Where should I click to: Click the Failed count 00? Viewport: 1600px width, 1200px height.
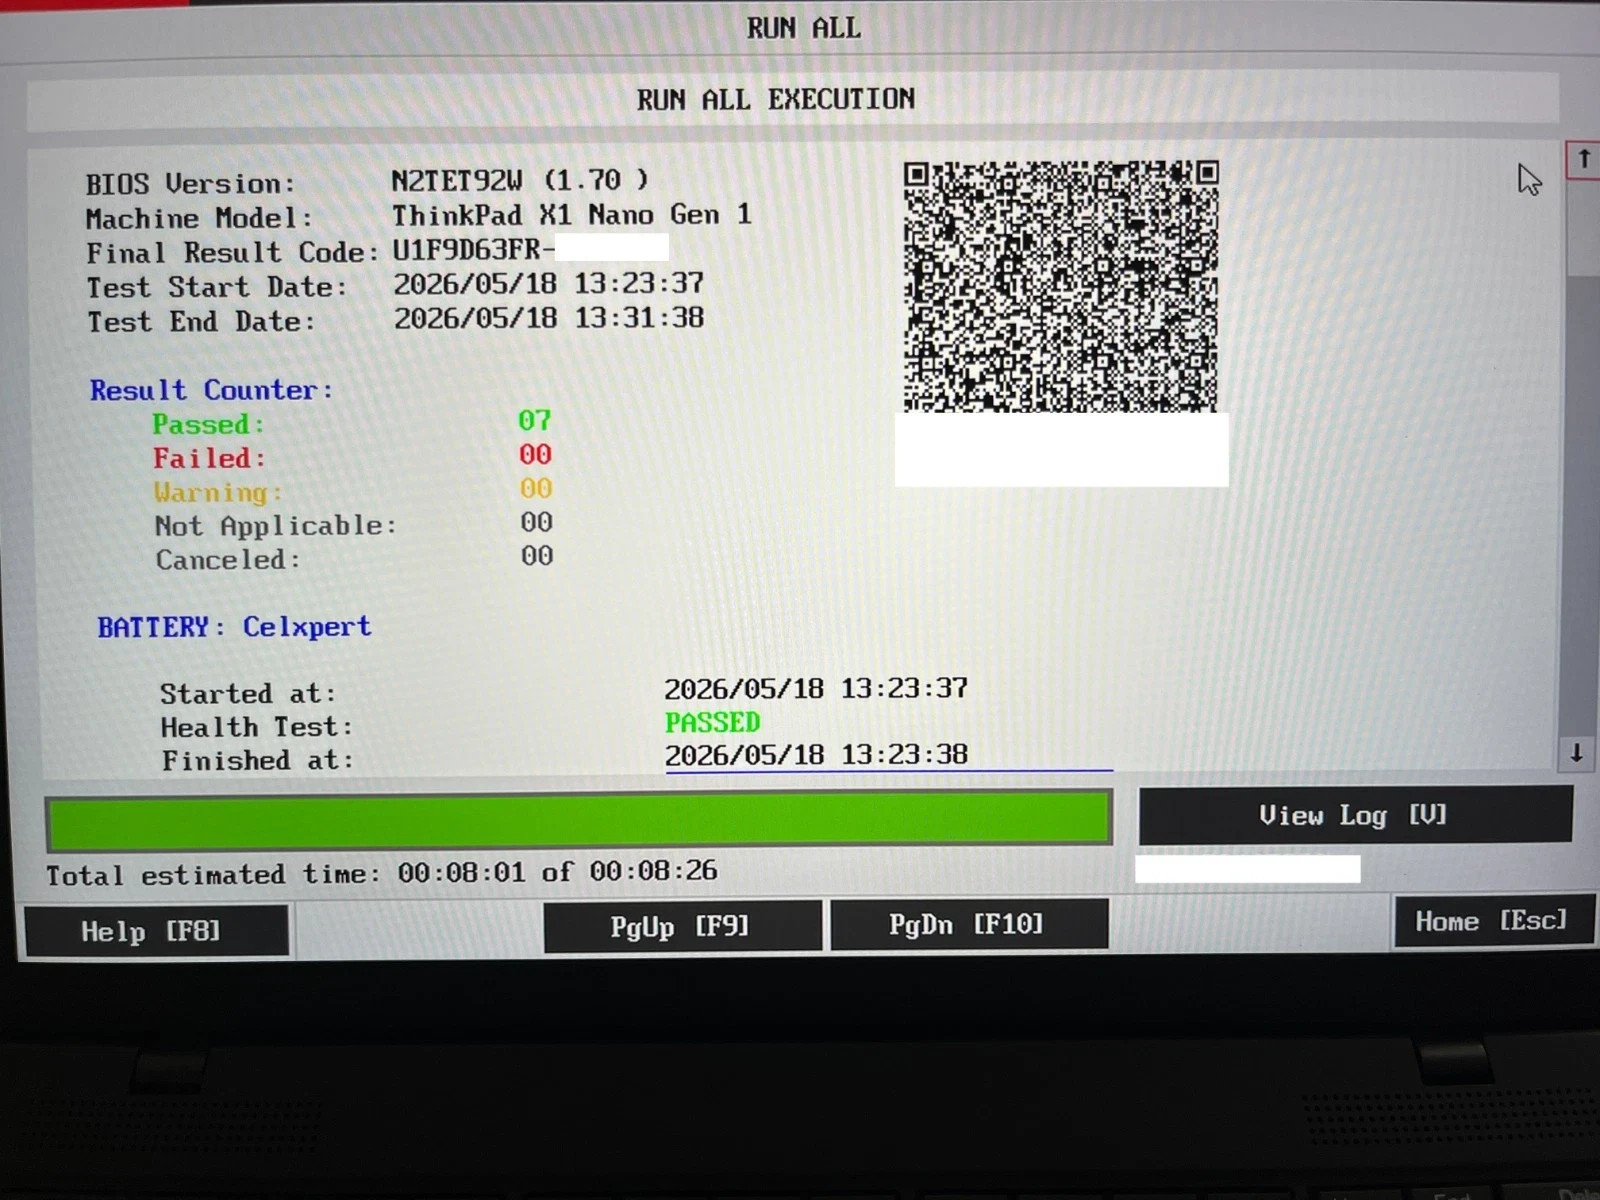535,454
